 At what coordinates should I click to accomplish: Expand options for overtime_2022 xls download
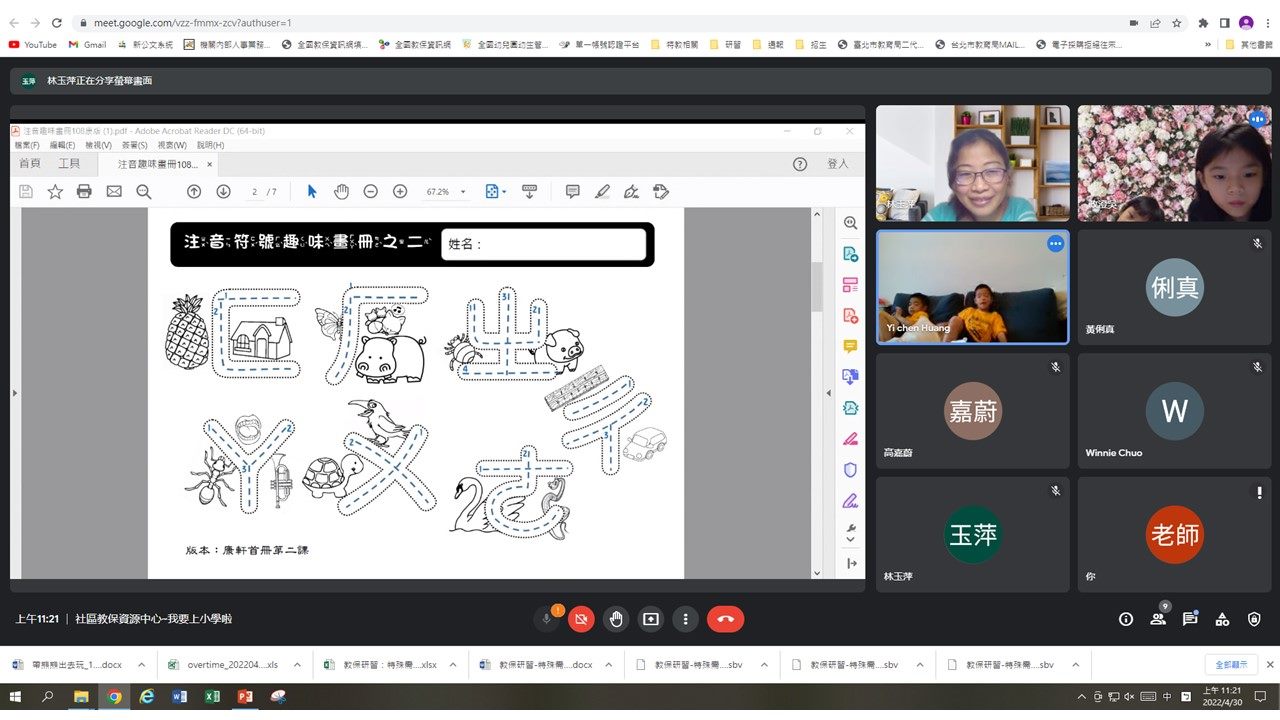(297, 665)
